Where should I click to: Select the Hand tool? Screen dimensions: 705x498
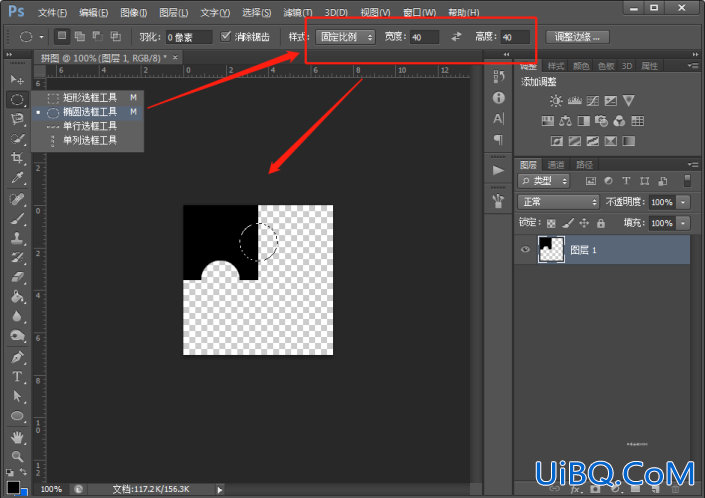pyautogui.click(x=17, y=437)
